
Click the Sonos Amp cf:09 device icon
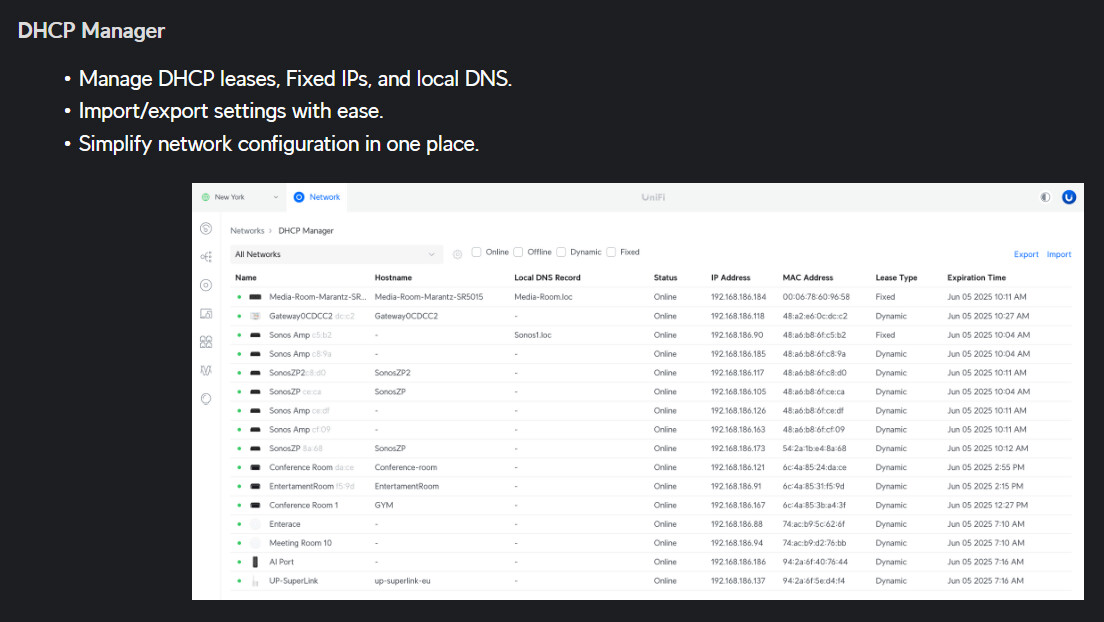(x=255, y=430)
